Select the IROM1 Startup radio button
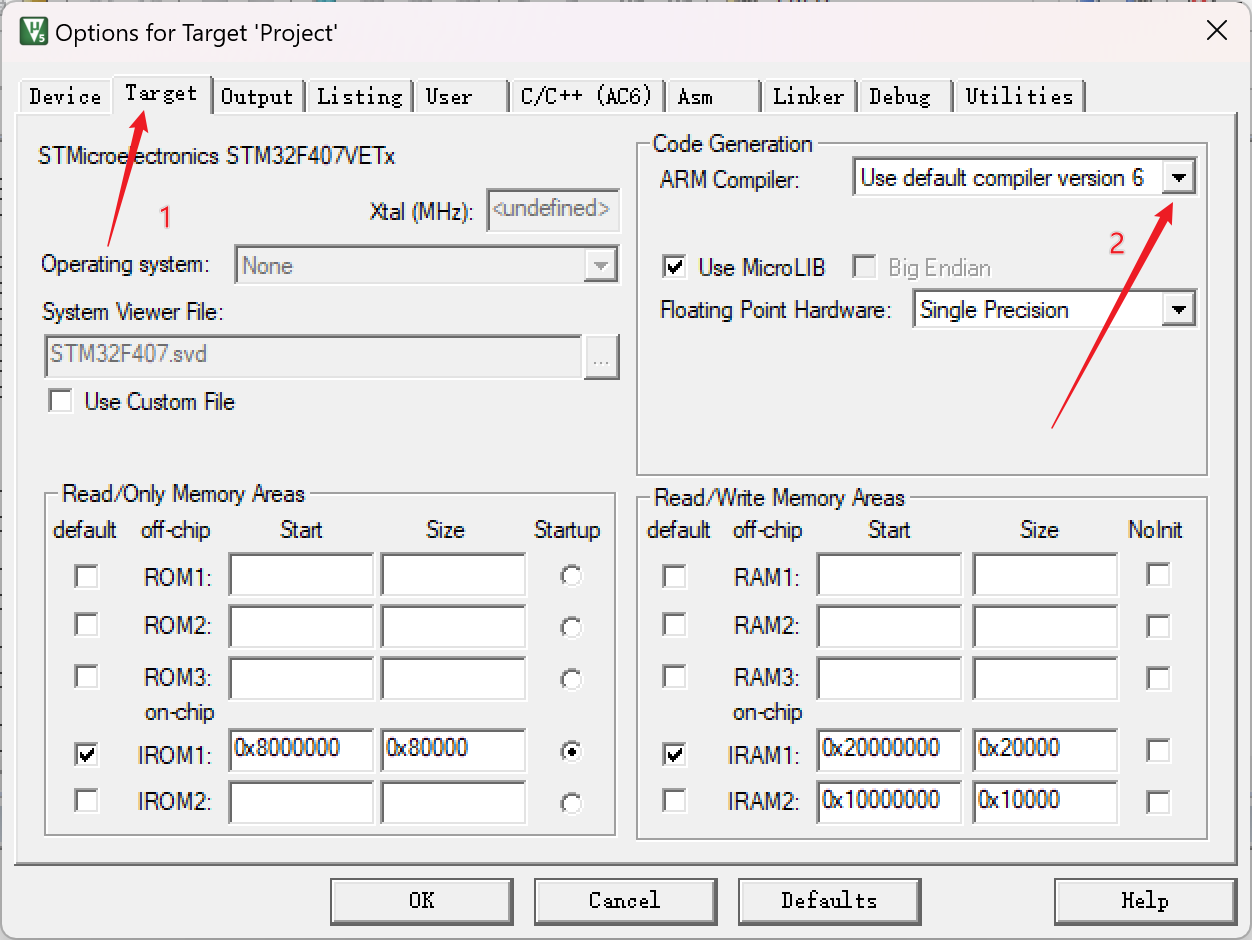Image resolution: width=1252 pixels, height=940 pixels. 571,752
